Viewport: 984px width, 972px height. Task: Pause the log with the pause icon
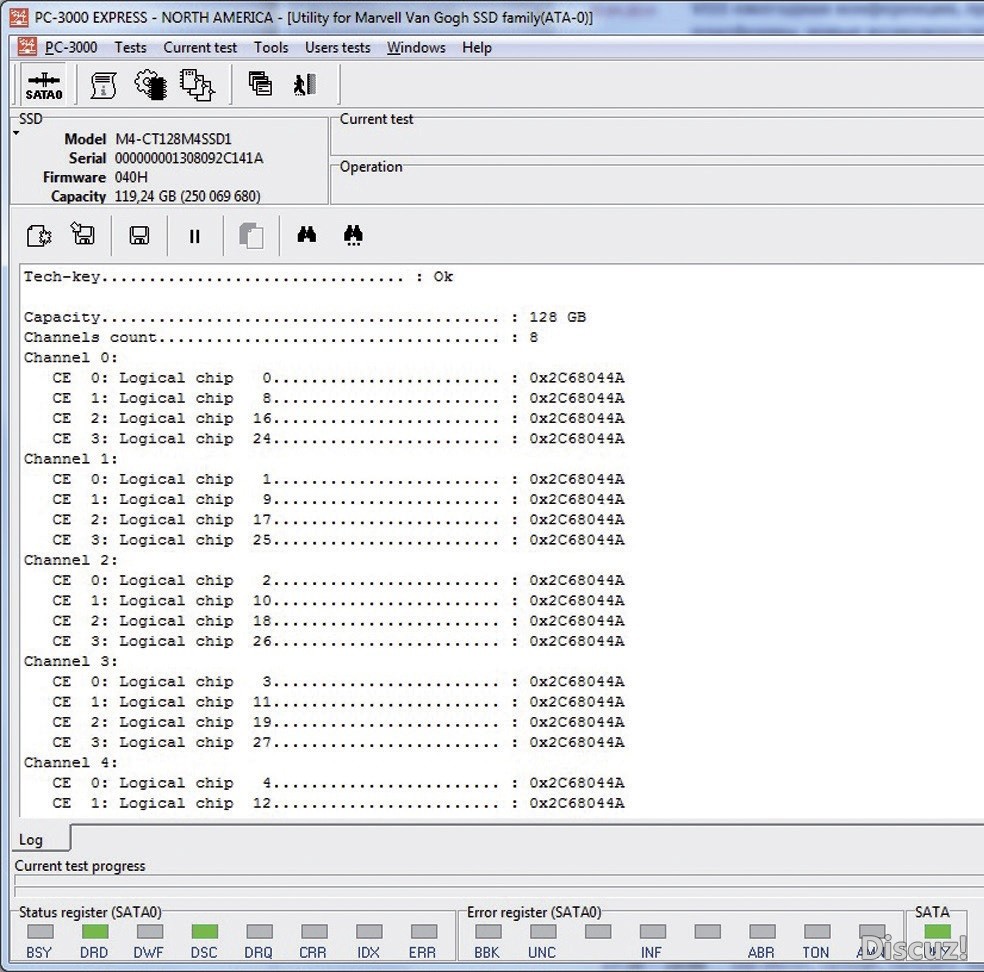tap(195, 237)
